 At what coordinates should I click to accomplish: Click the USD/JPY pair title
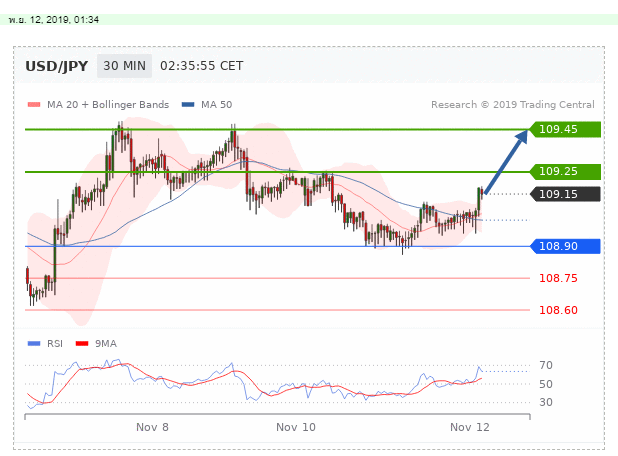pos(57,66)
